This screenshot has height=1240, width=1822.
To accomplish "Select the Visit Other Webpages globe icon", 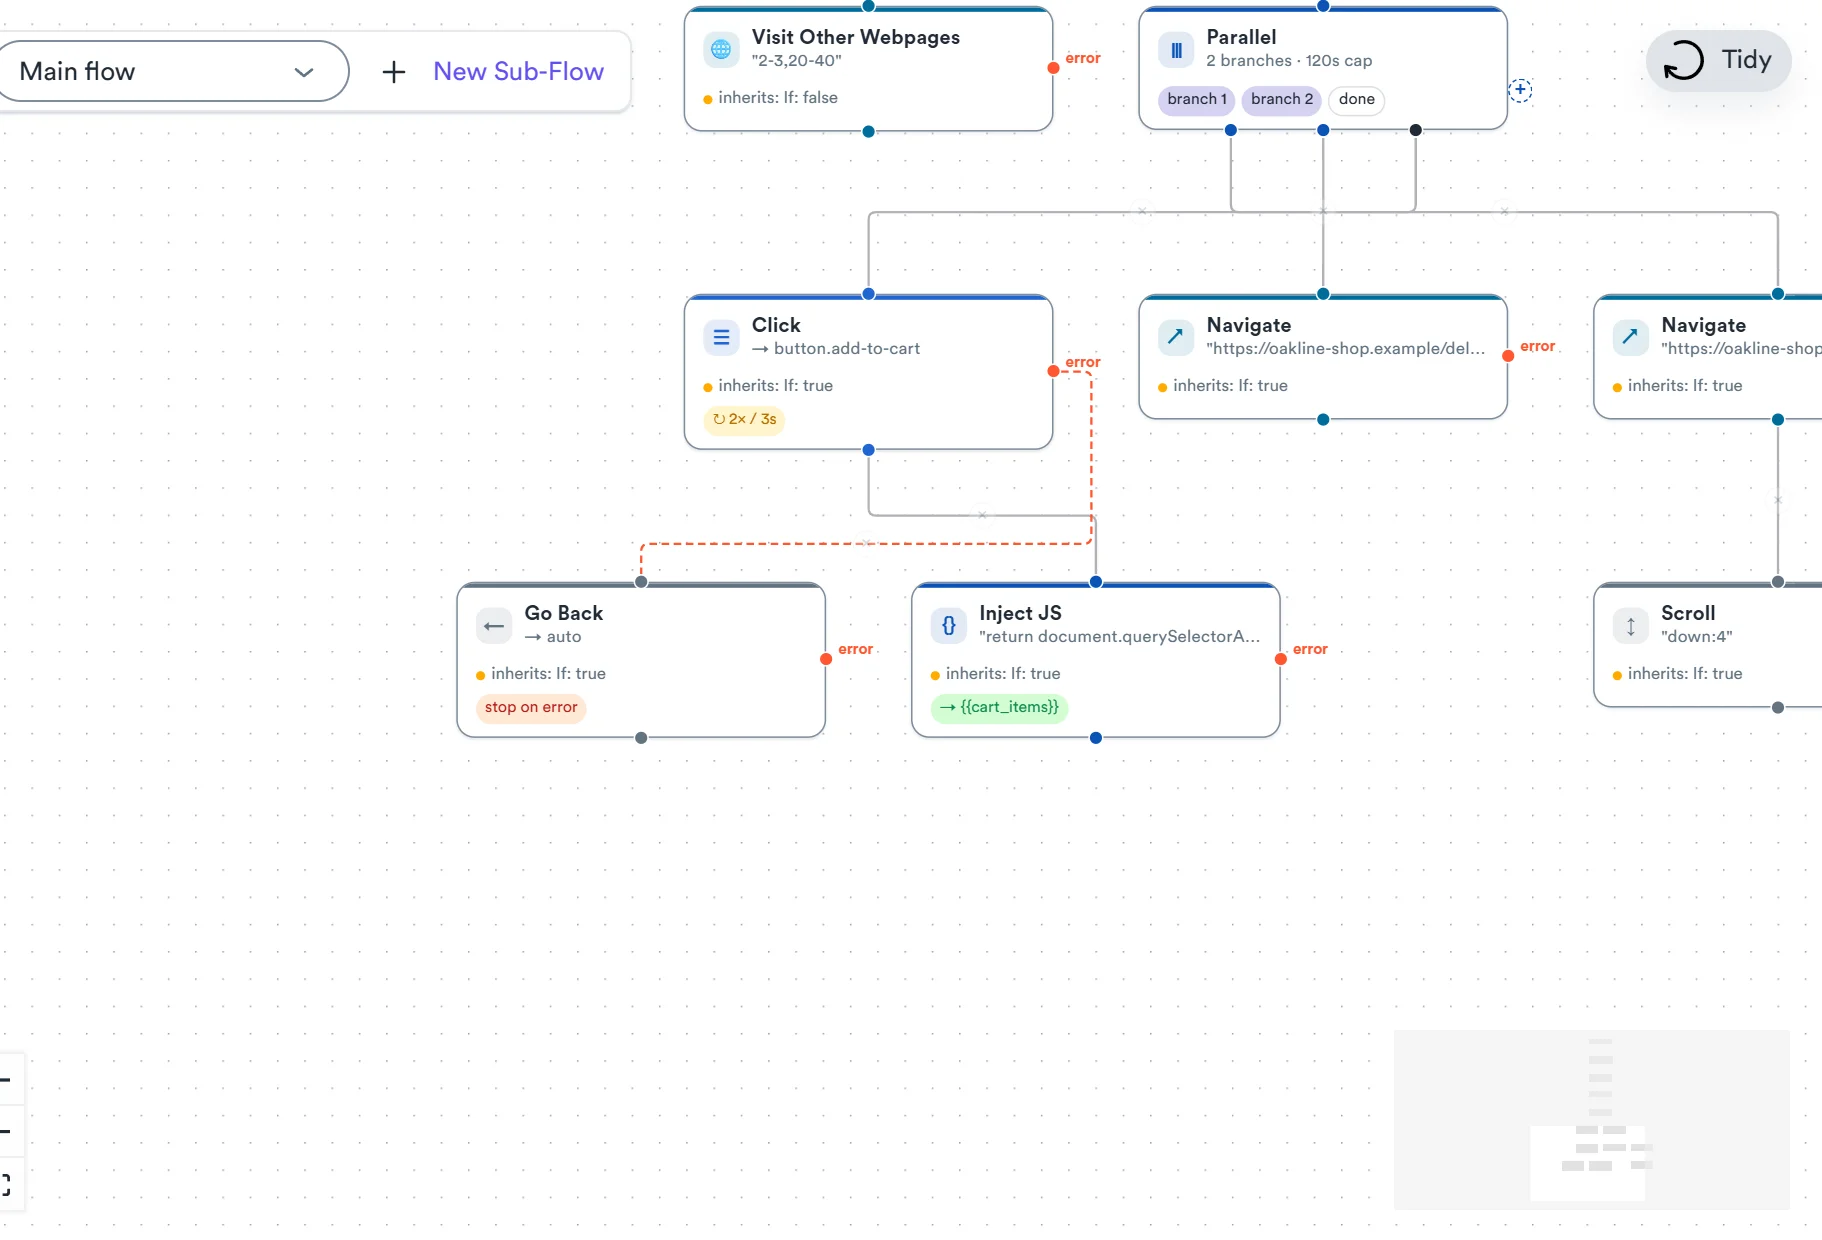I will click(721, 49).
